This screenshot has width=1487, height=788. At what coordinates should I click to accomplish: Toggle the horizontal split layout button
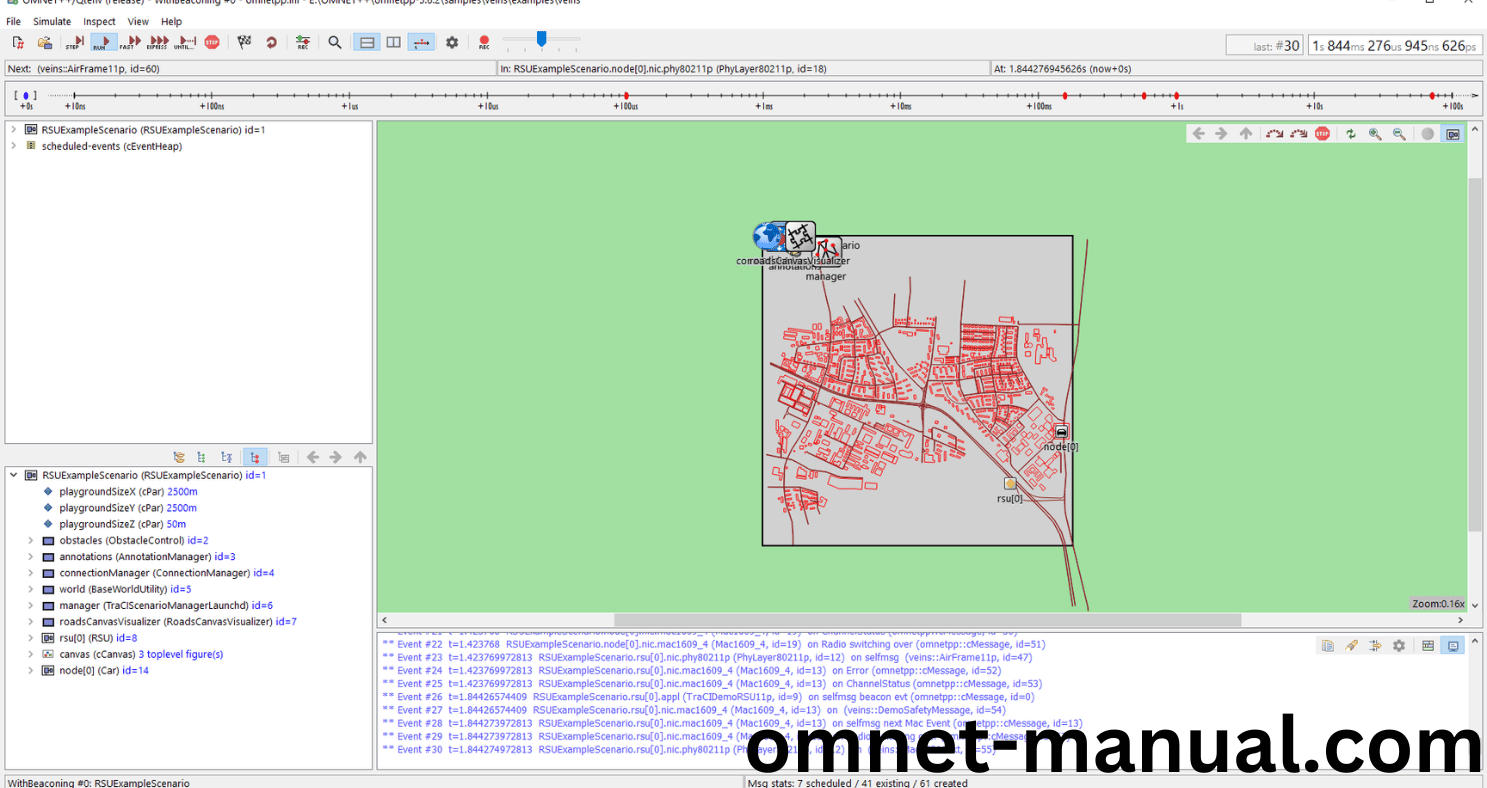click(x=365, y=42)
